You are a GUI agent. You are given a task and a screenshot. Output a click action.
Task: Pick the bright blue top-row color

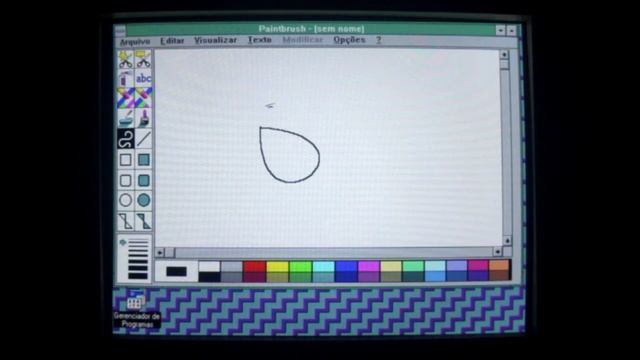point(346,267)
